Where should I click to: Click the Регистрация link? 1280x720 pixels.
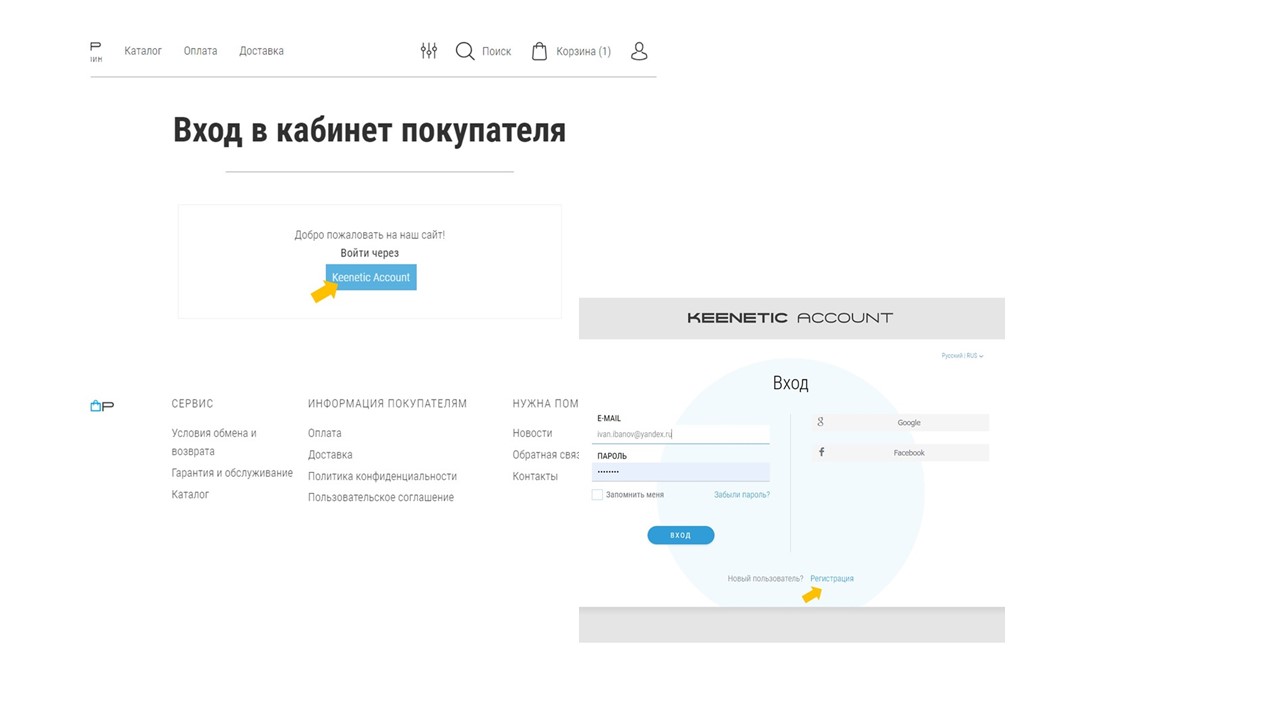(831, 578)
